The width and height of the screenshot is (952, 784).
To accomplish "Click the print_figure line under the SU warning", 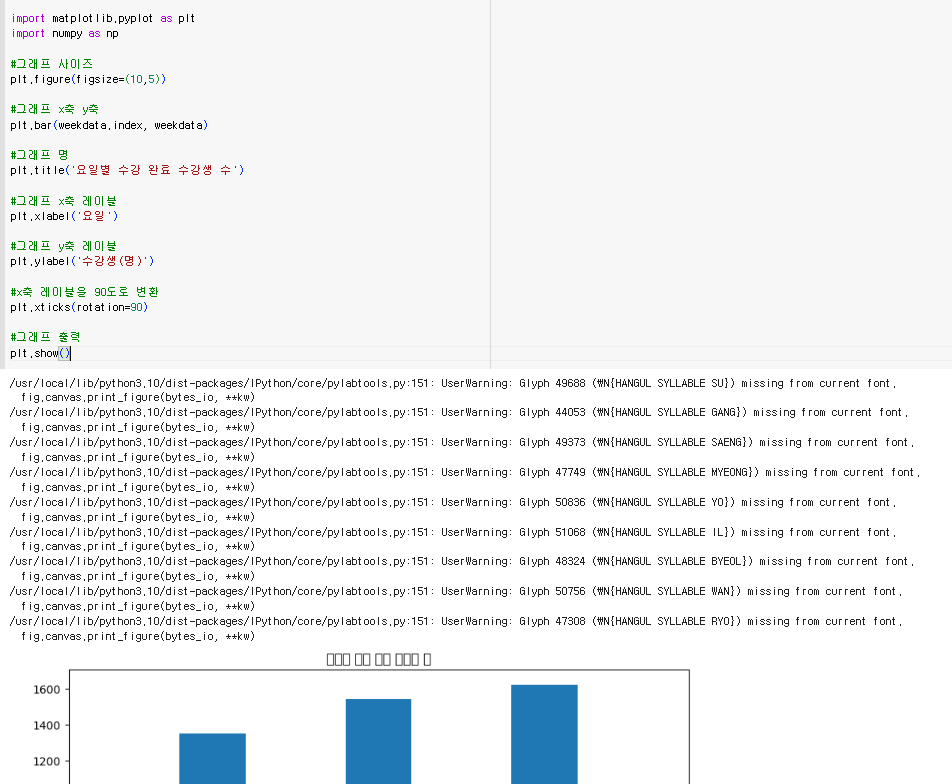I will click(x=138, y=397).
